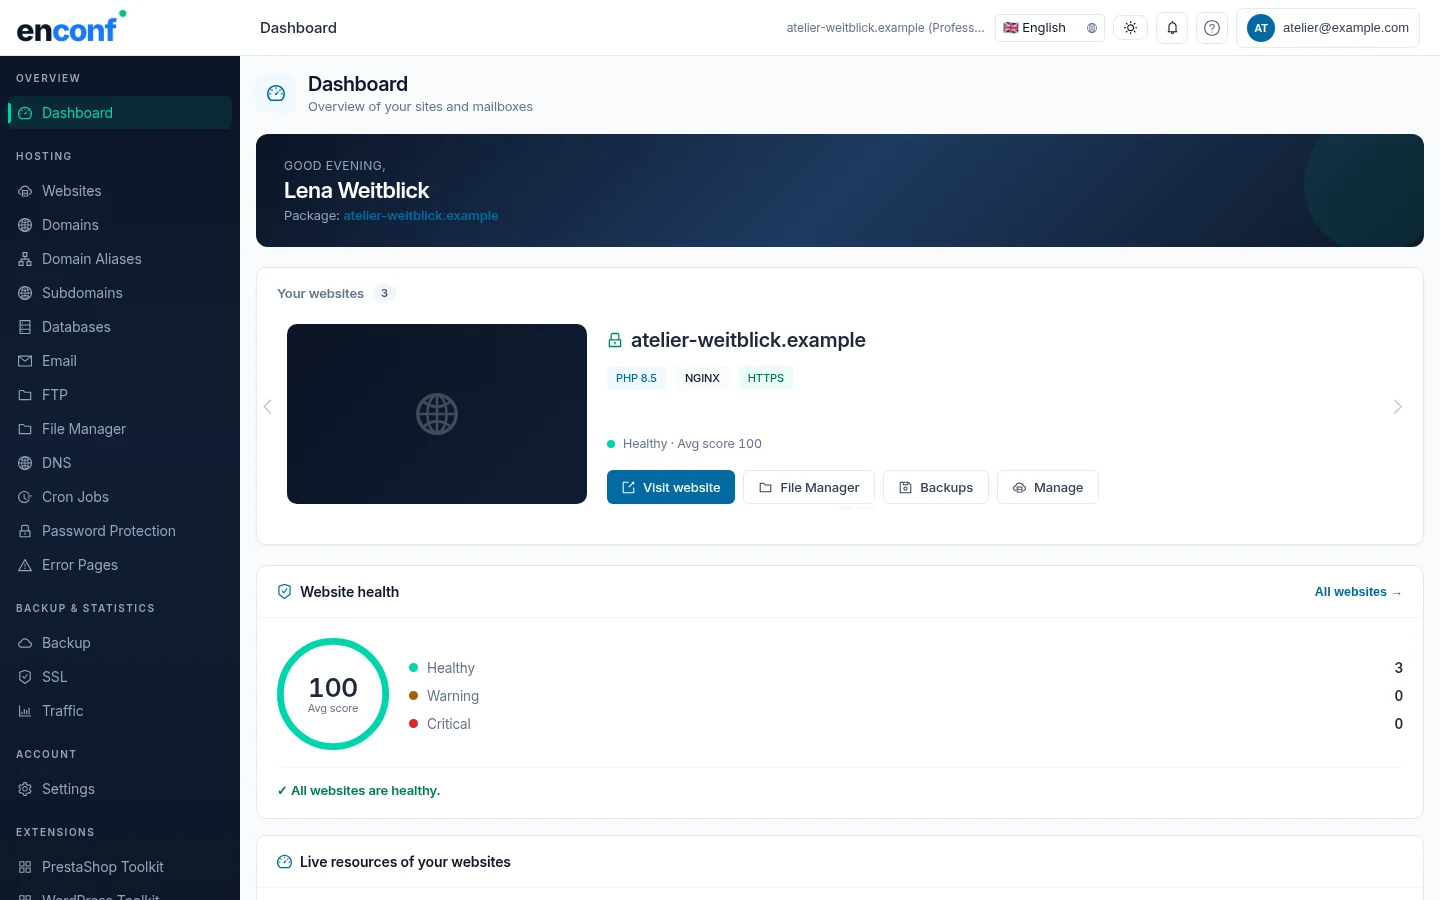
Task: Click the Healthy legend row
Action: tap(906, 668)
